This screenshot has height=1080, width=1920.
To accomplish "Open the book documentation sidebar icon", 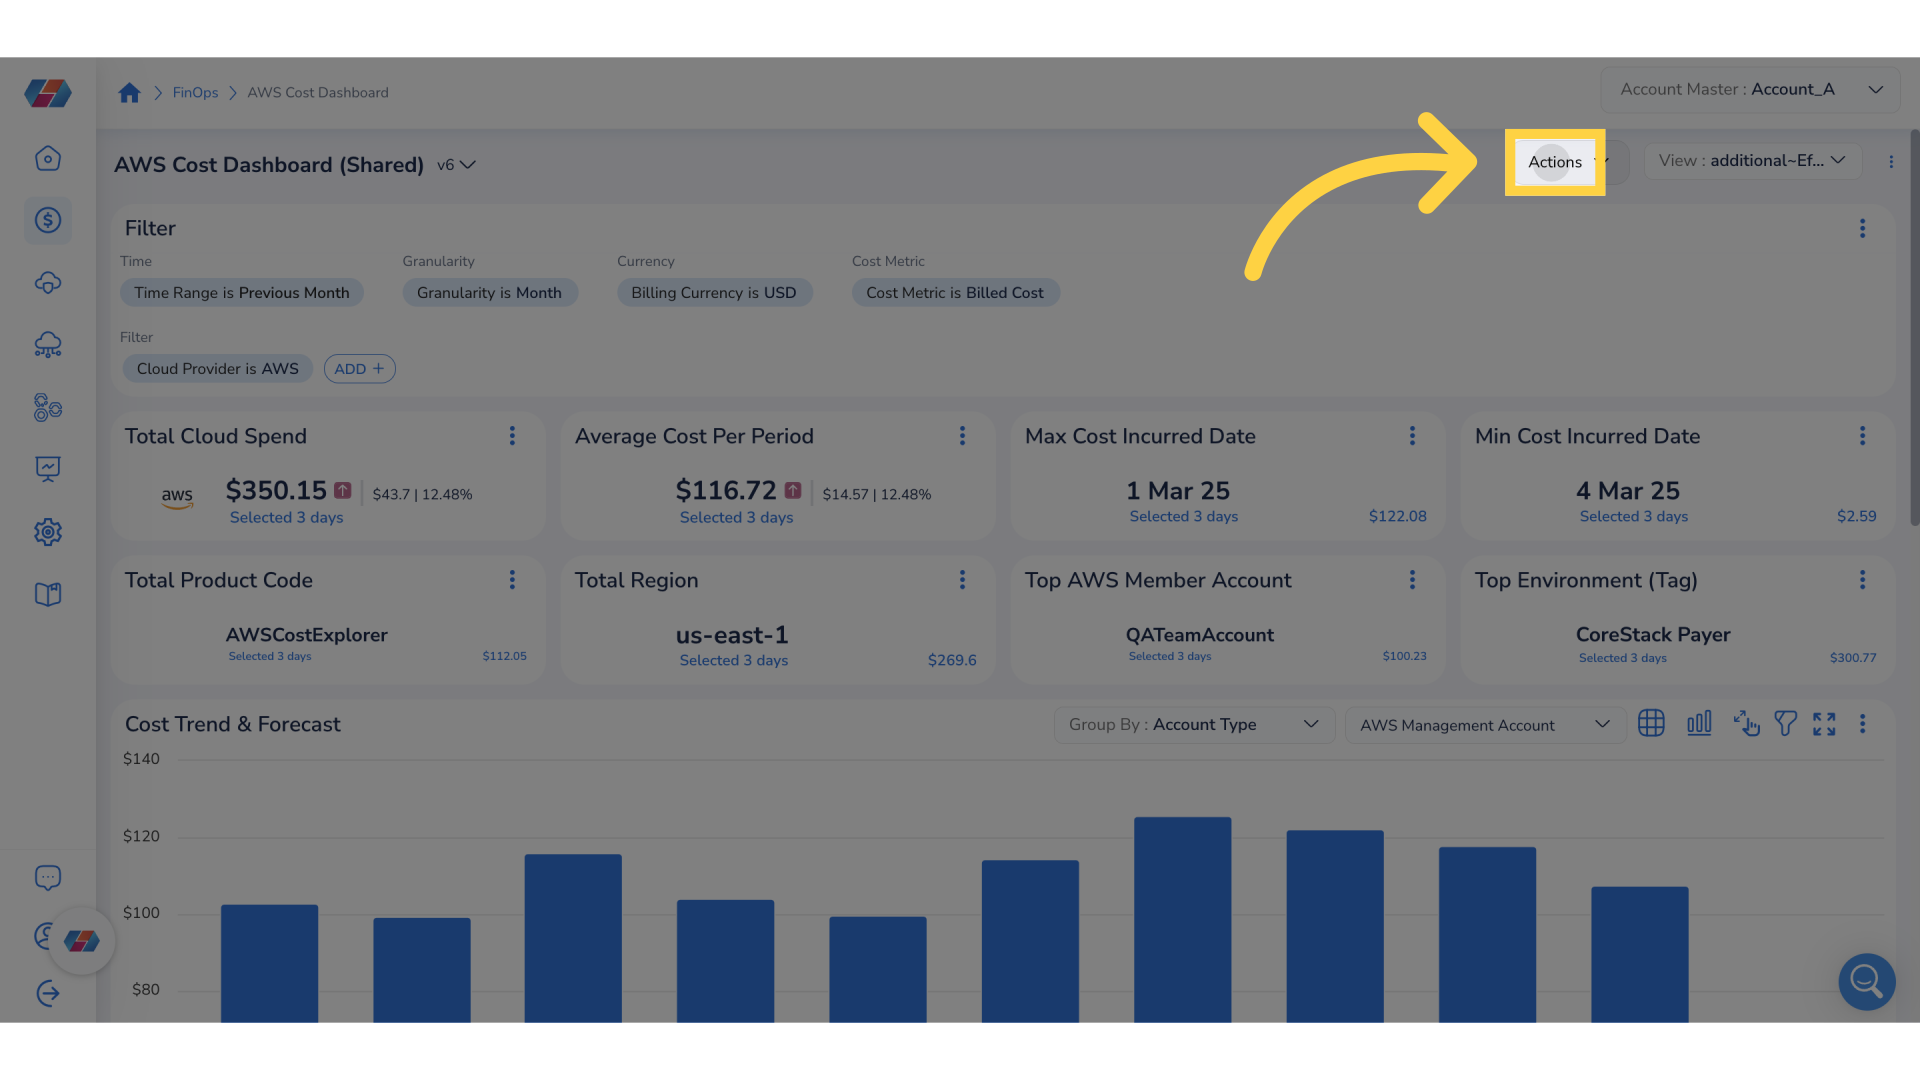I will click(48, 594).
